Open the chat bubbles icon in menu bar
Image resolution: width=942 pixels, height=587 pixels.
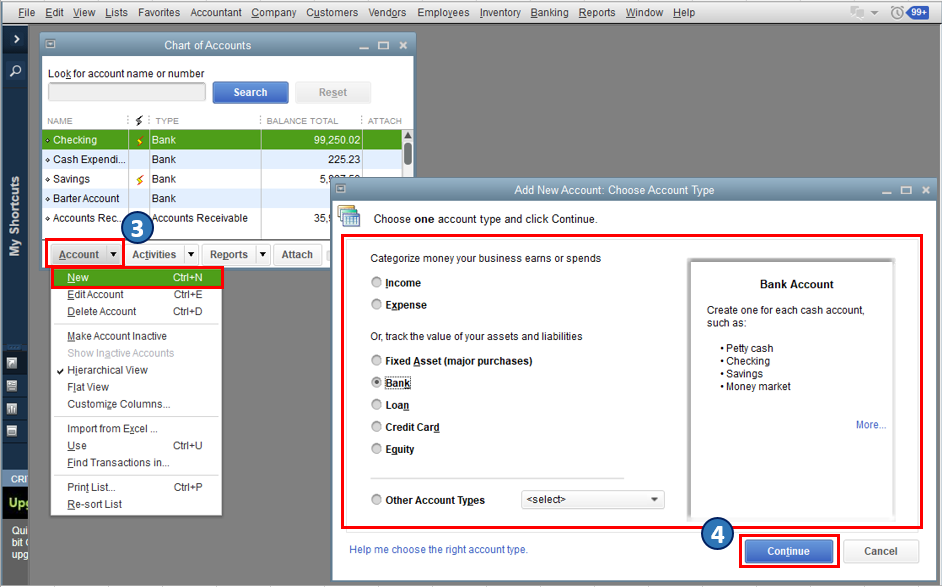click(x=857, y=12)
